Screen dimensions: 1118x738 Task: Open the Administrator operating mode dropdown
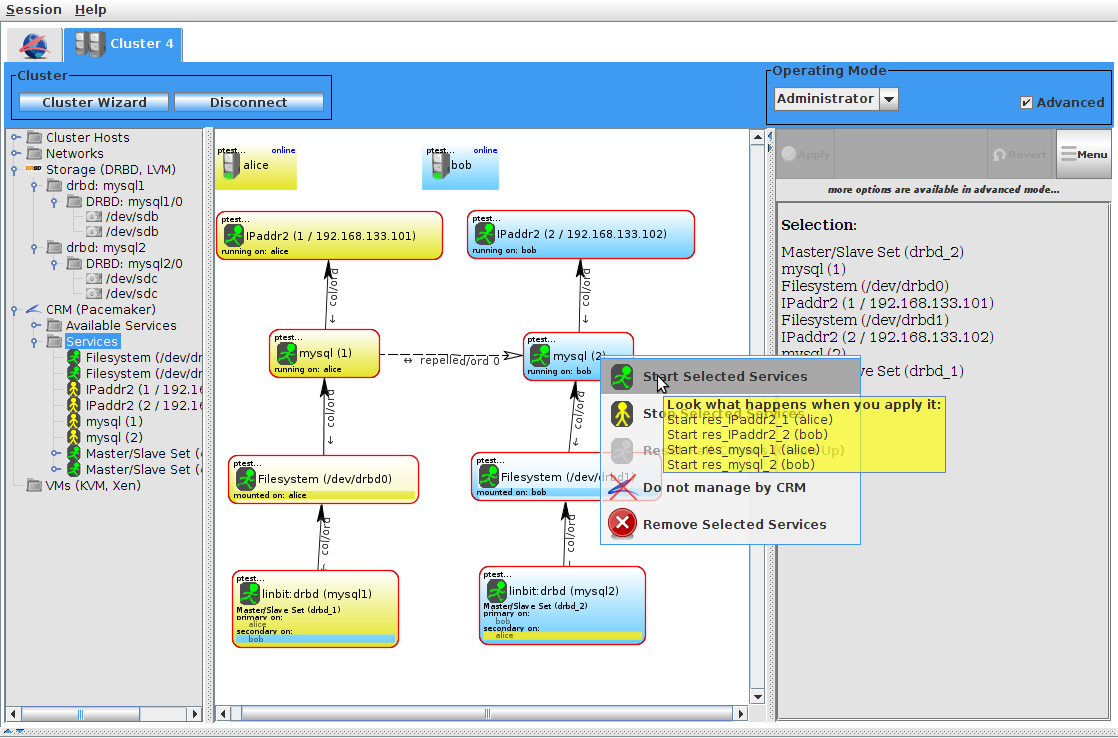click(x=888, y=99)
